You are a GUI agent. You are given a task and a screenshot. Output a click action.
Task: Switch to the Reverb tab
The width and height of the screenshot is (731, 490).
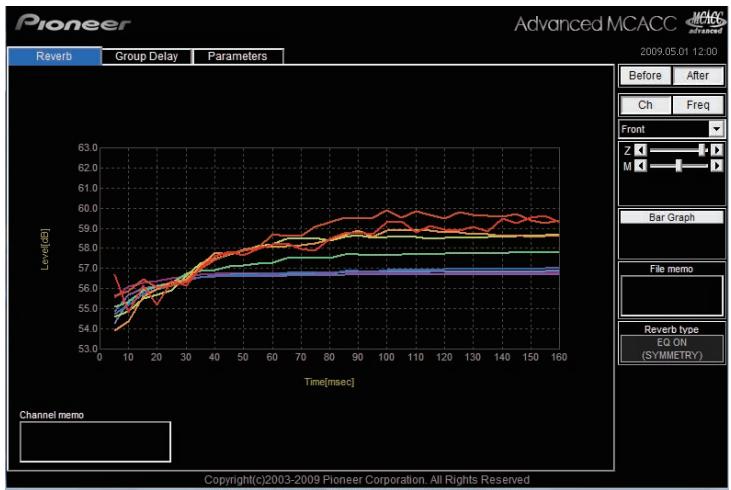click(54, 56)
